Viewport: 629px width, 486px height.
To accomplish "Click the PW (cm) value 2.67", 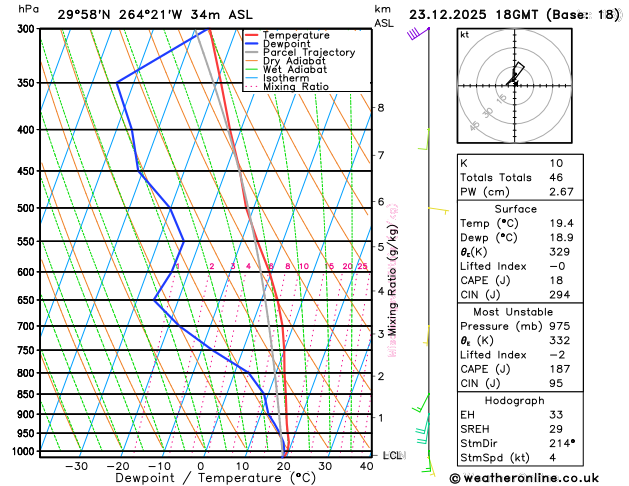I will [561, 192].
